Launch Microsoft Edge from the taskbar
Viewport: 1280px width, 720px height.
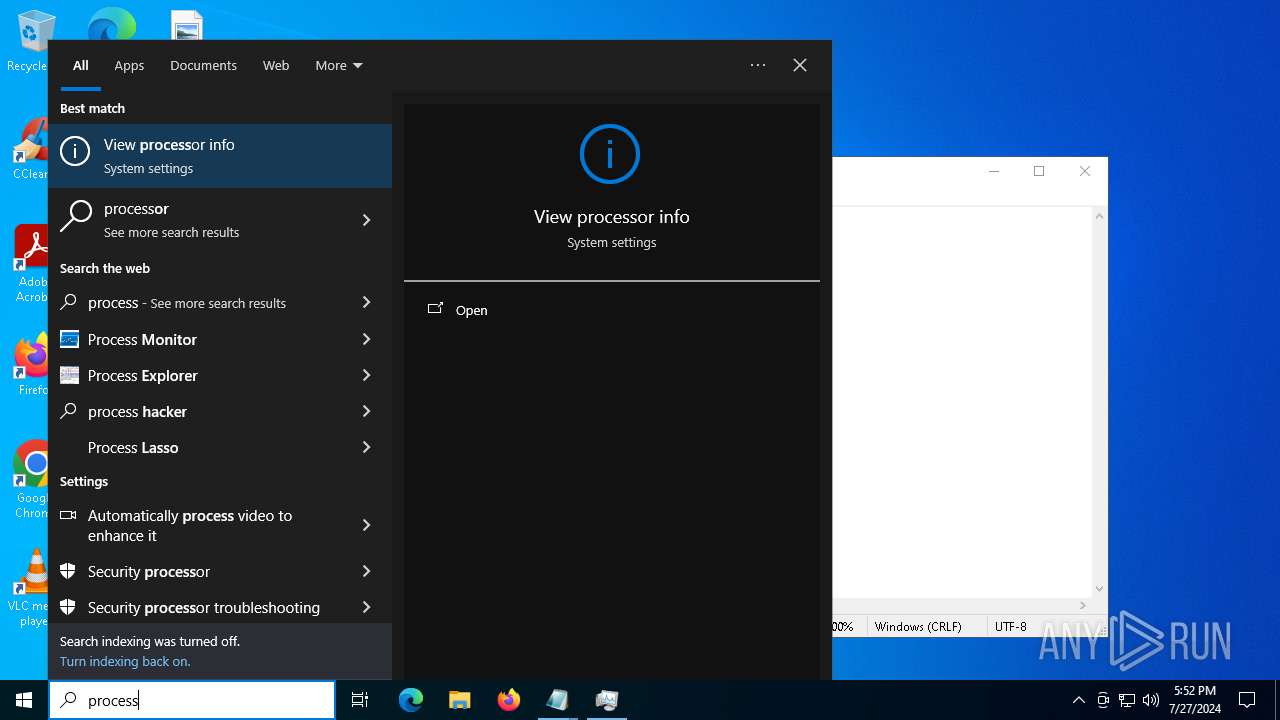411,700
